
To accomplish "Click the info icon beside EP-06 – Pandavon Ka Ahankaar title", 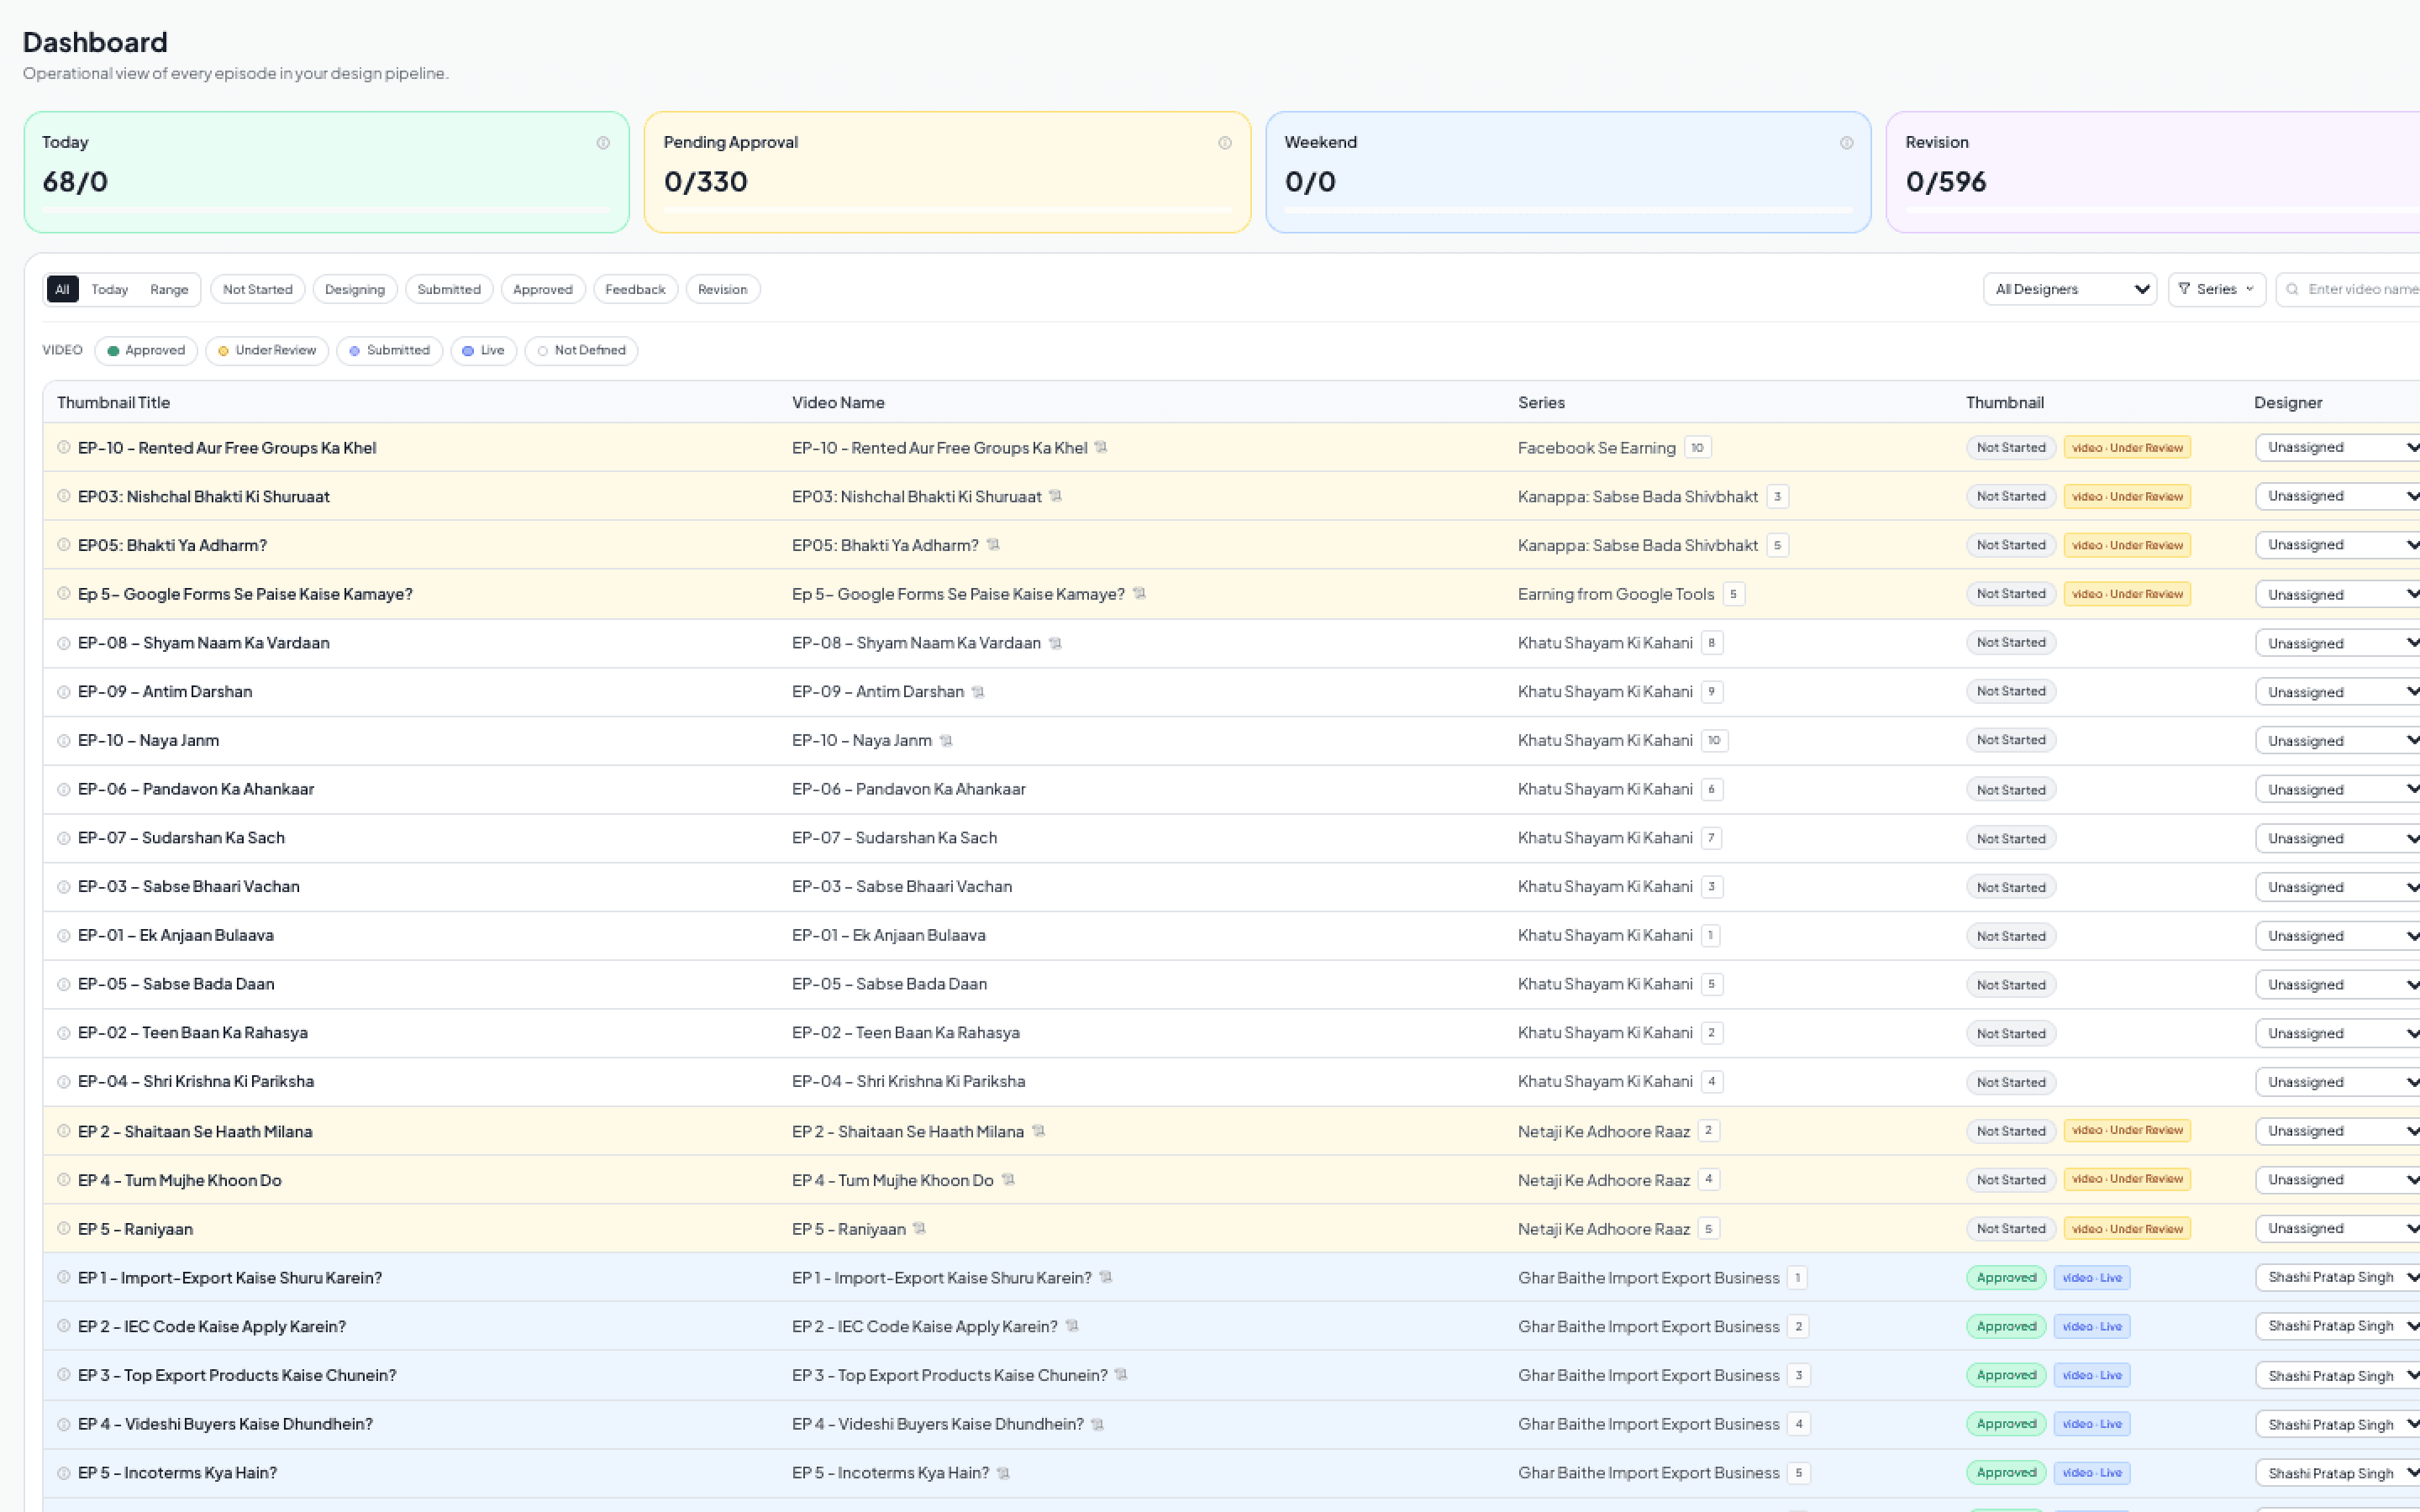I will tap(64, 790).
